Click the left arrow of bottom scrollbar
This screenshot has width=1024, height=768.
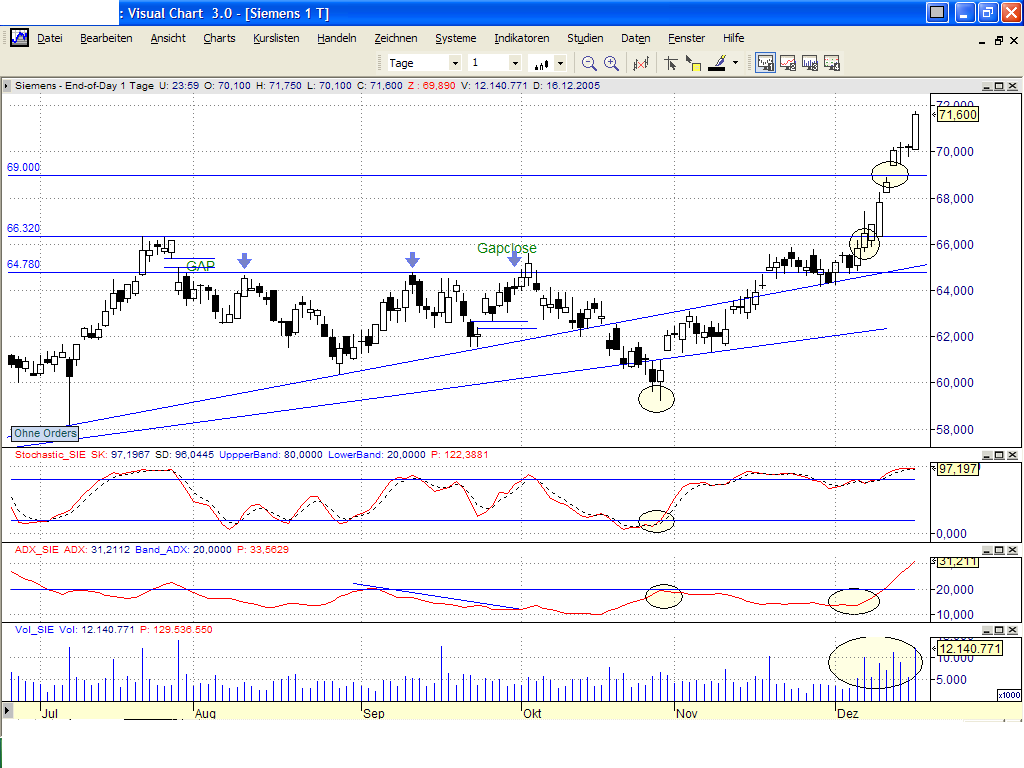tap(8, 712)
